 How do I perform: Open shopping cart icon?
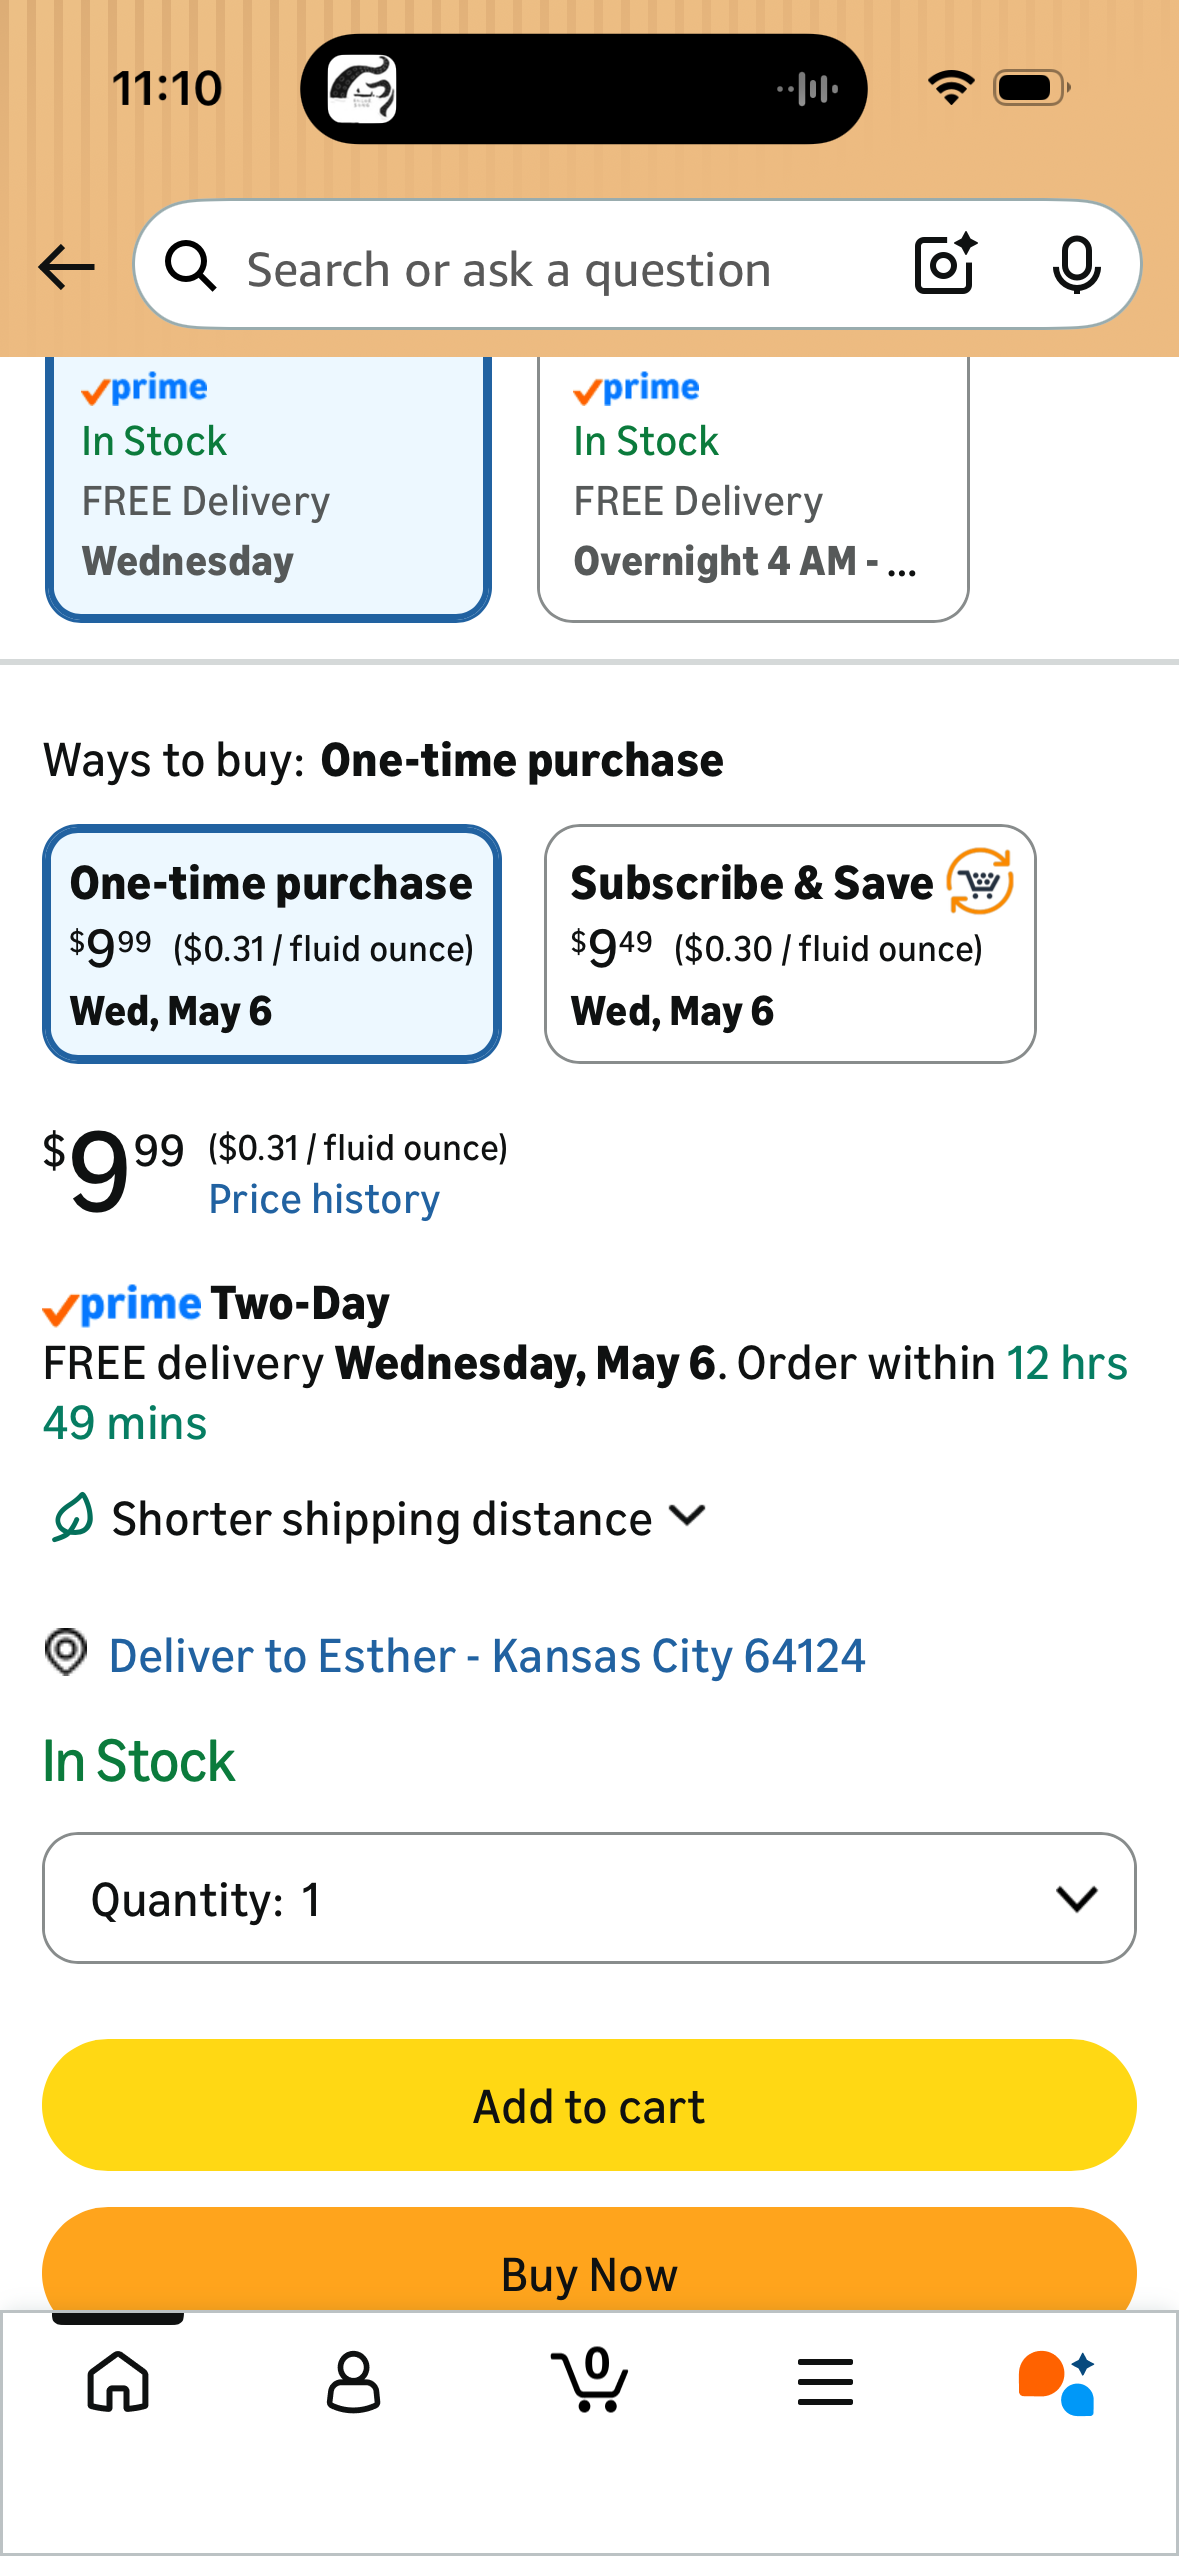coord(589,2380)
